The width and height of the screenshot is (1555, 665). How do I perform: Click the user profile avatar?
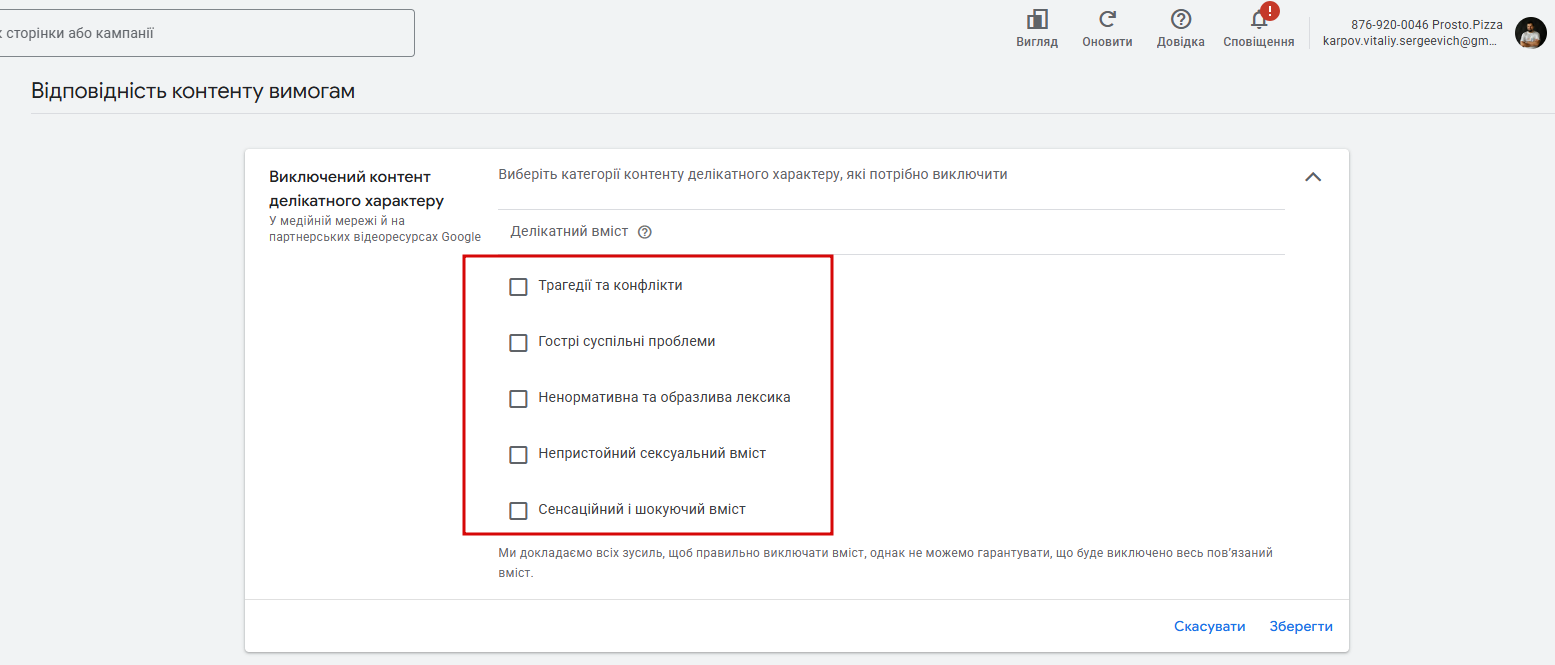click(x=1530, y=33)
